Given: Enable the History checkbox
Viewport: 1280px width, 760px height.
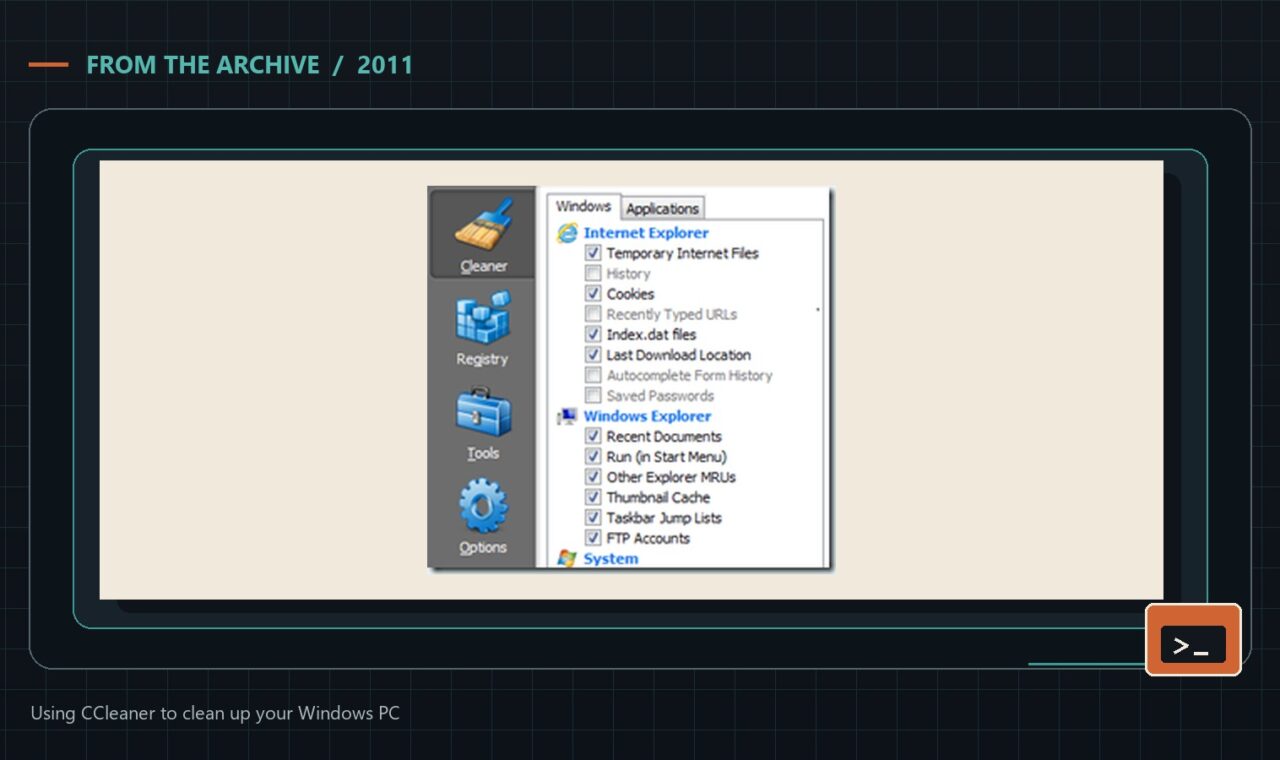Looking at the screenshot, I should [x=593, y=274].
